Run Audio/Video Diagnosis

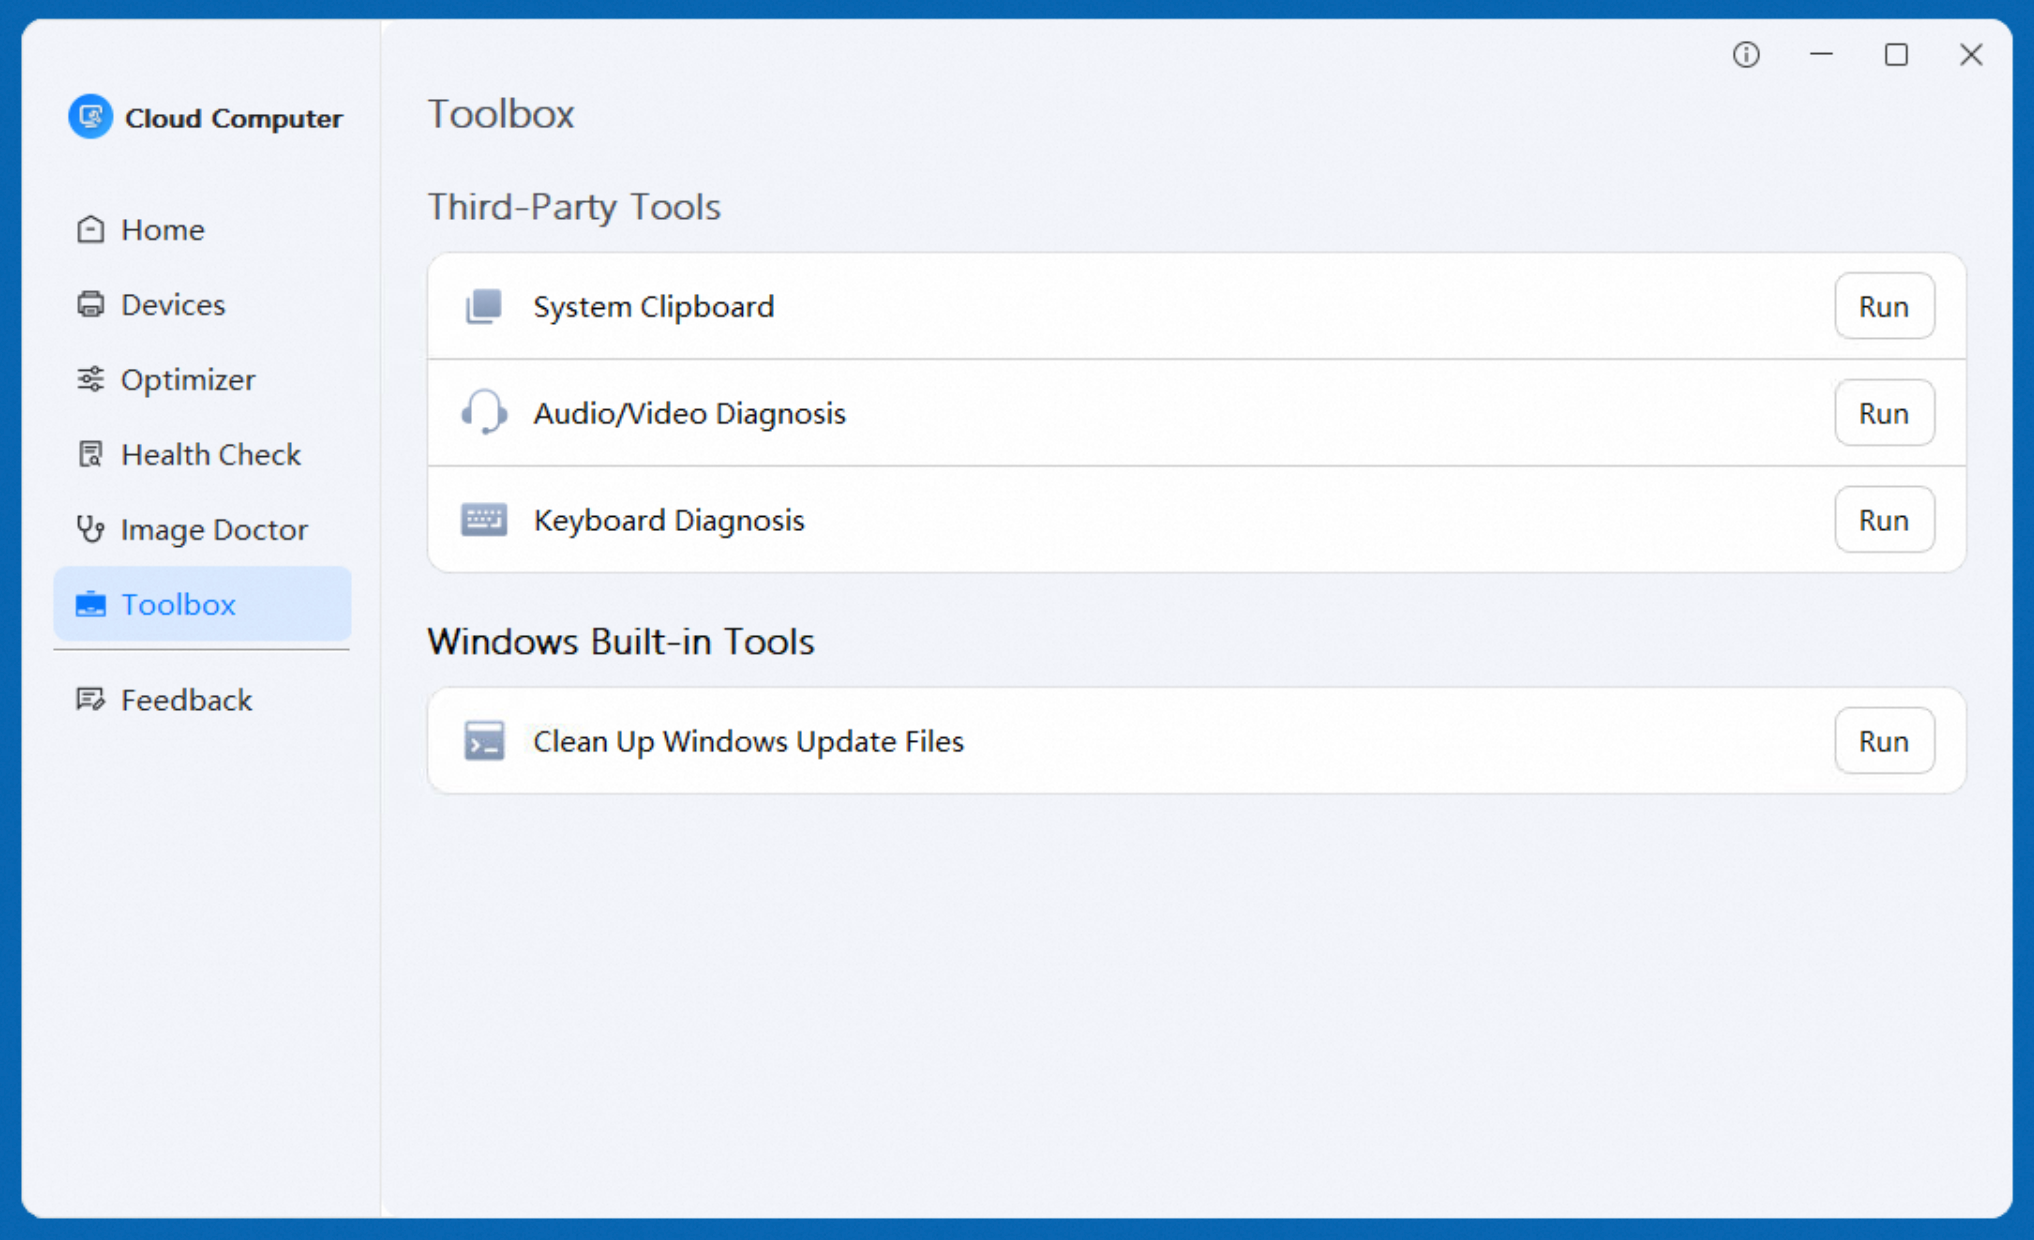1884,413
